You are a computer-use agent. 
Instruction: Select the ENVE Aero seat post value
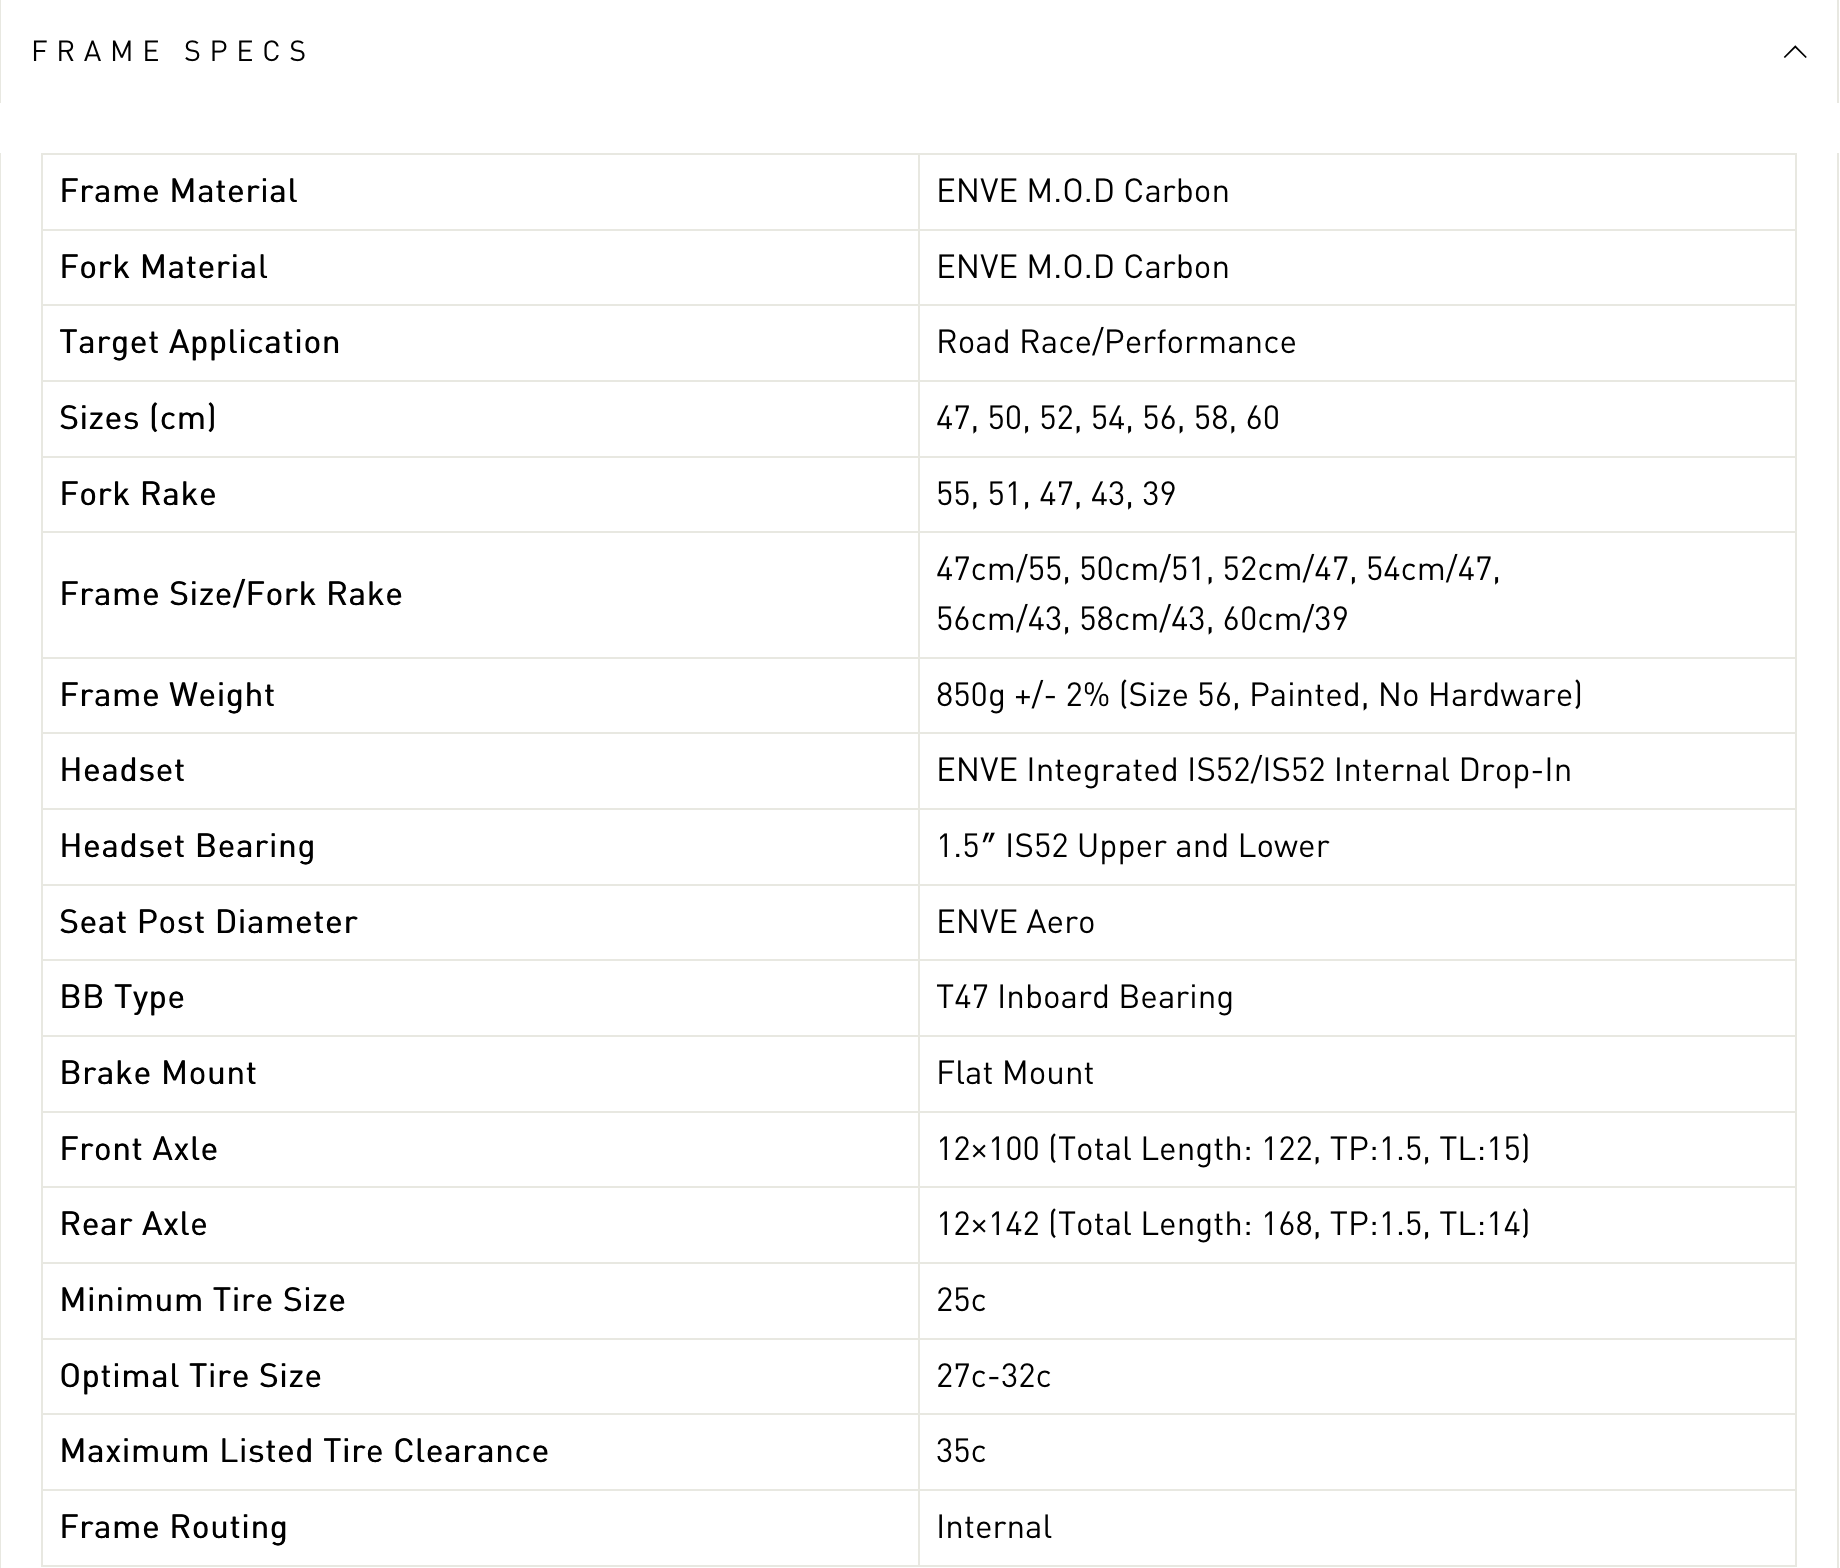[1015, 922]
